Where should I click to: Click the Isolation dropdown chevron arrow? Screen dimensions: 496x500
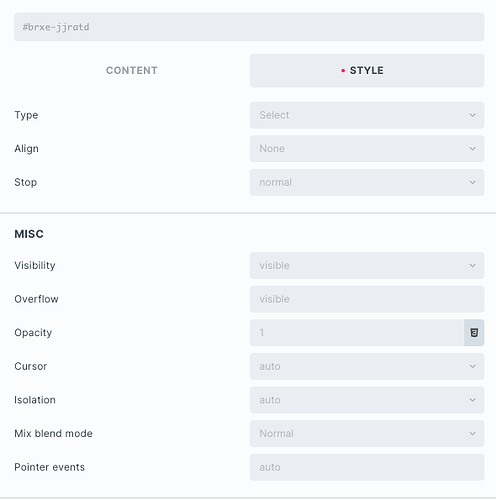click(x=472, y=400)
